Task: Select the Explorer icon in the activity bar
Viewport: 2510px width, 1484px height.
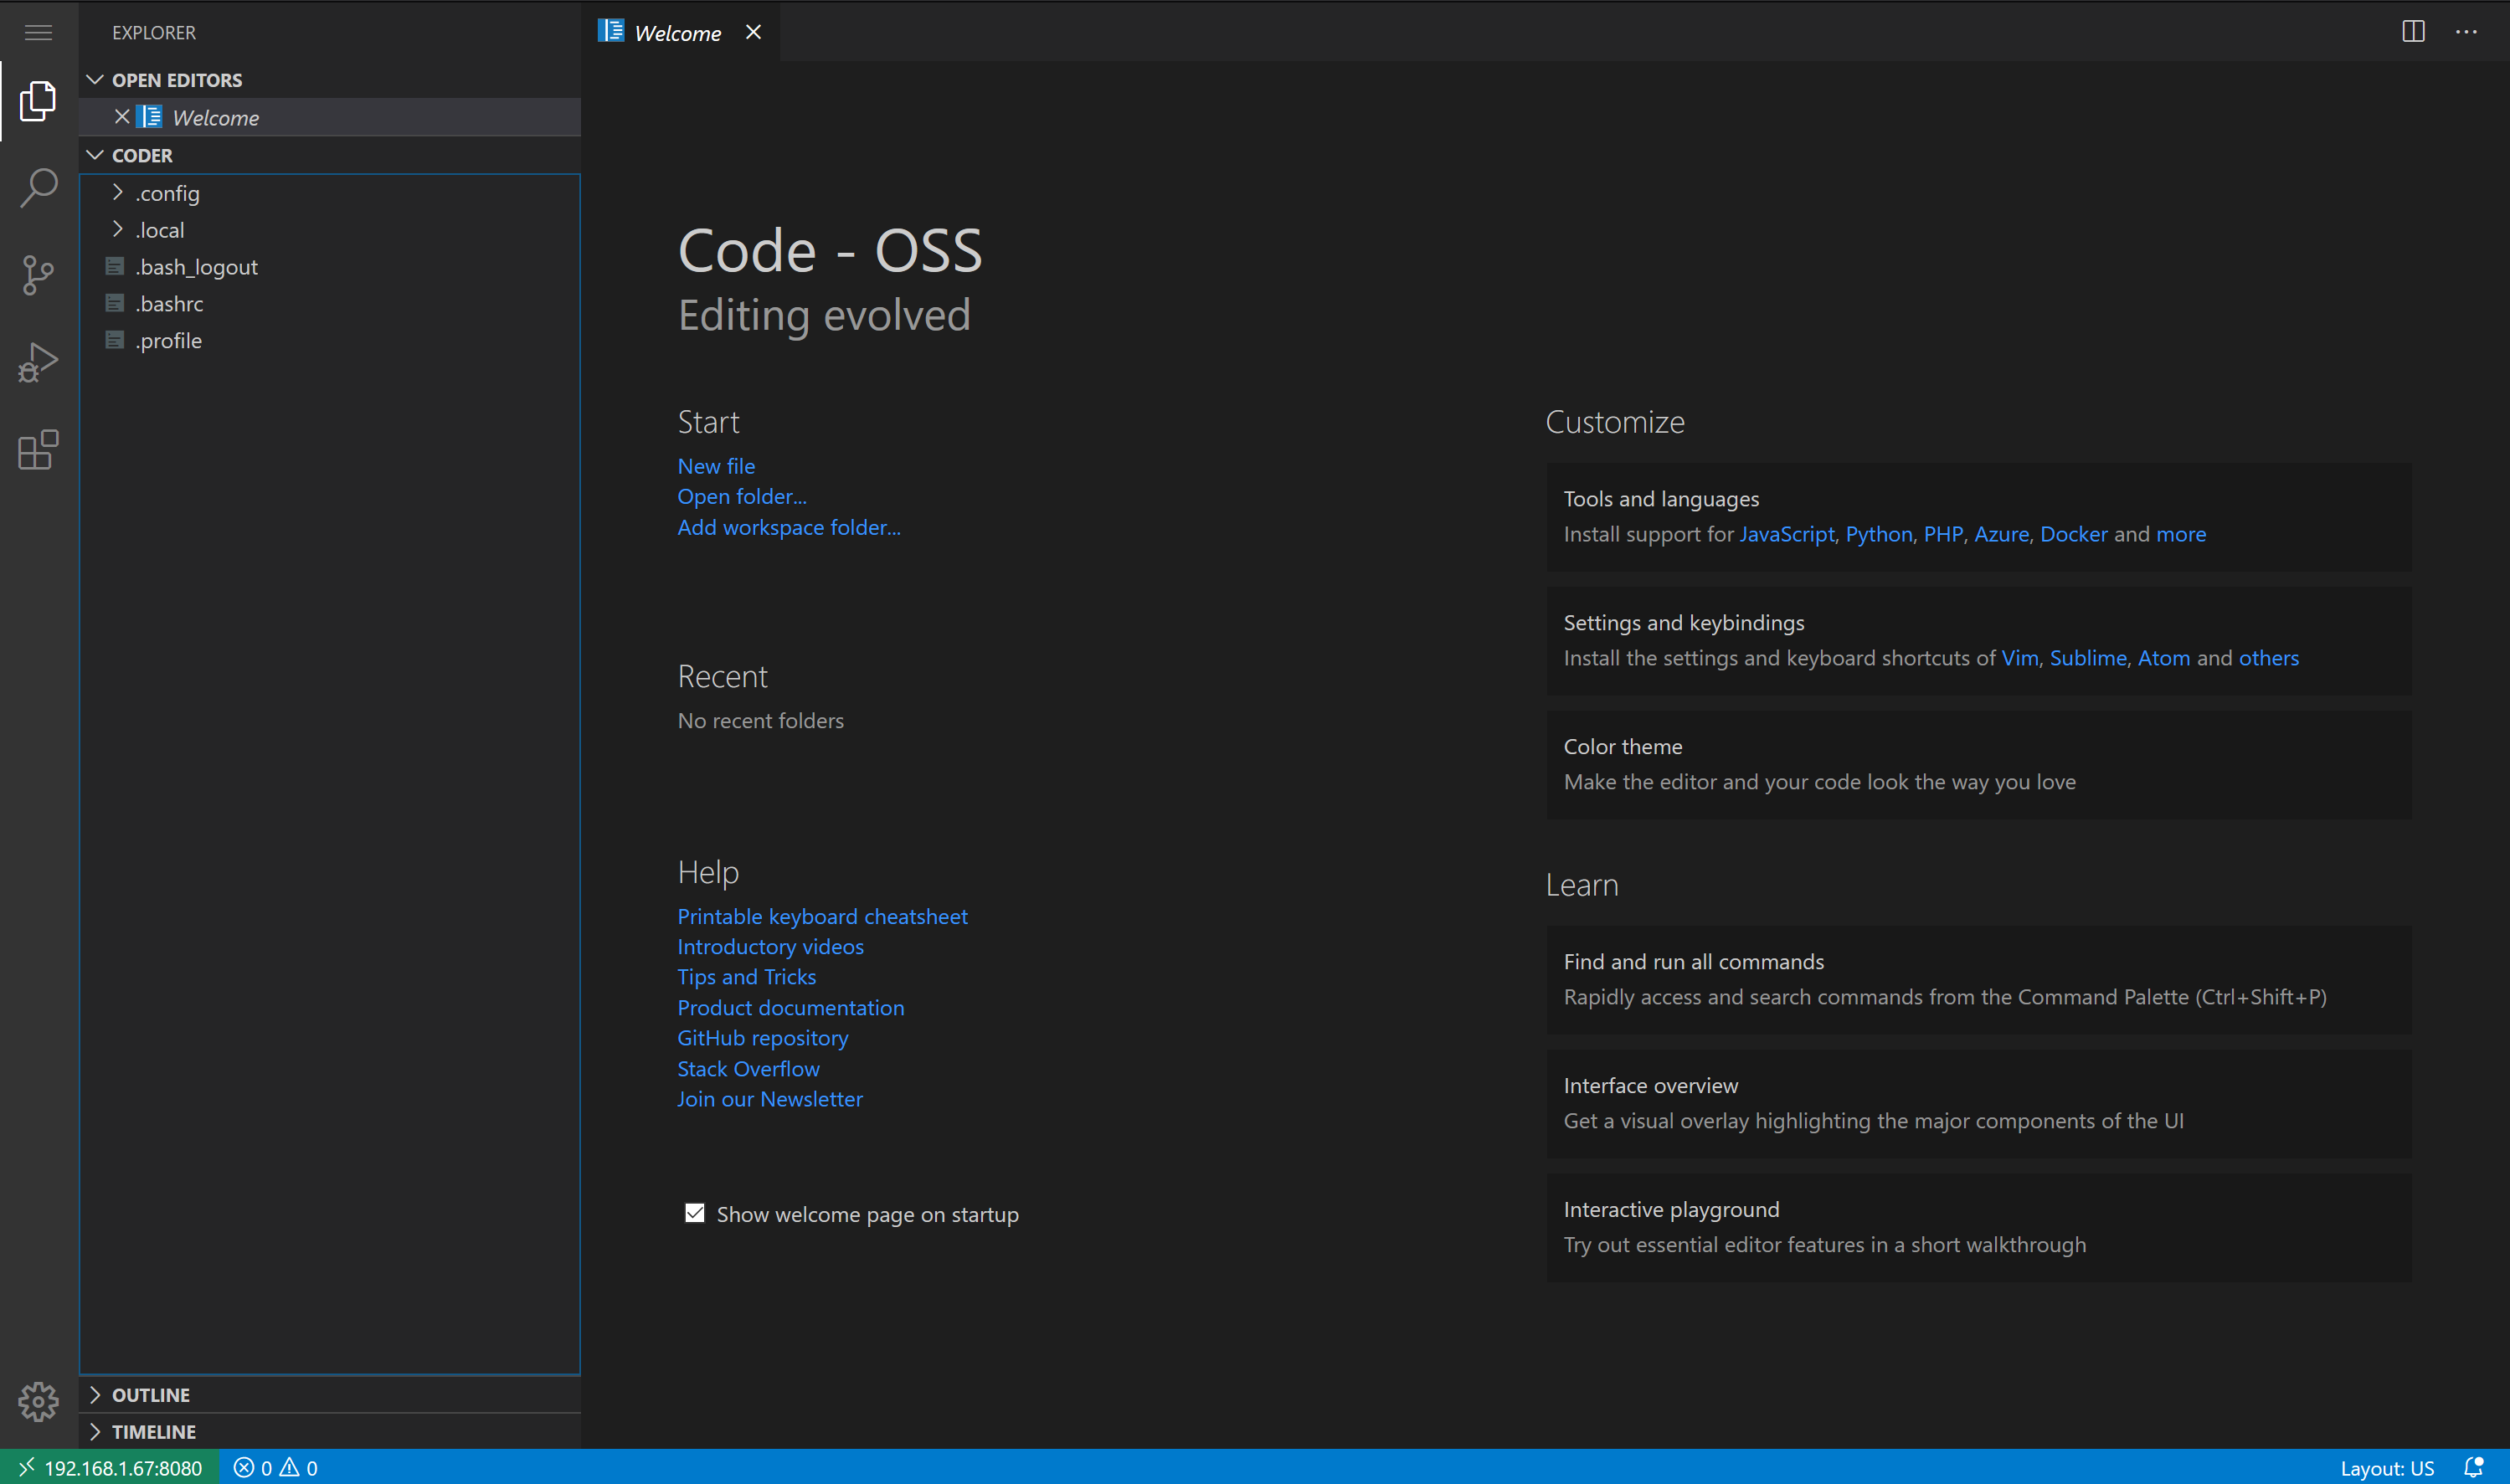Action: 37,100
